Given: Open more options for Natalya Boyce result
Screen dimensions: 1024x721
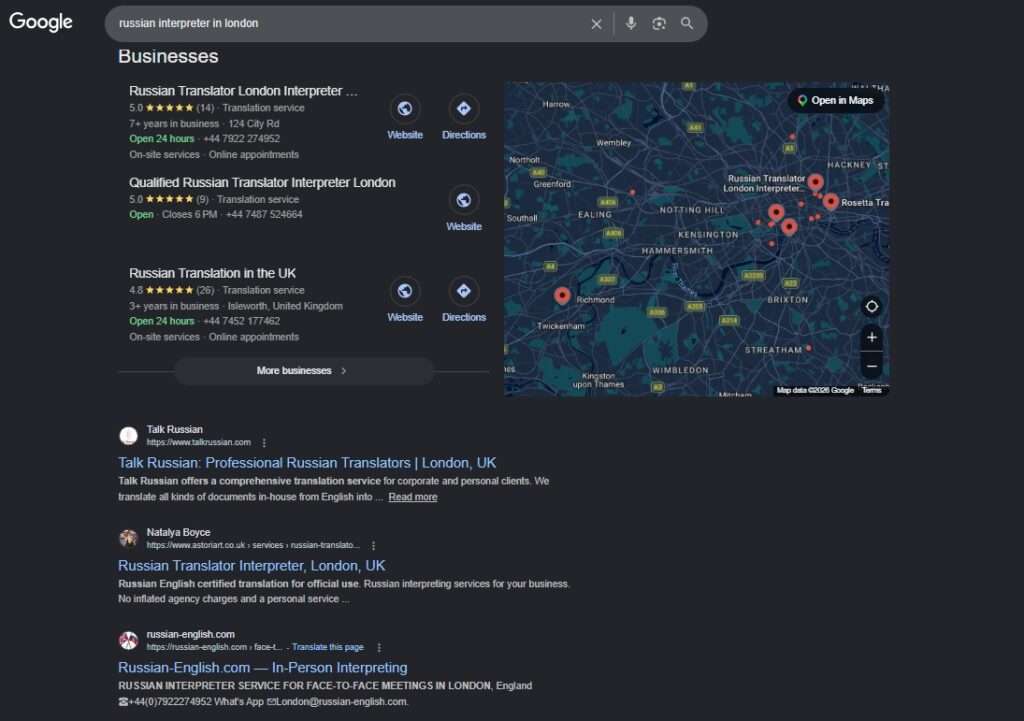Looking at the screenshot, I should tap(374, 545).
